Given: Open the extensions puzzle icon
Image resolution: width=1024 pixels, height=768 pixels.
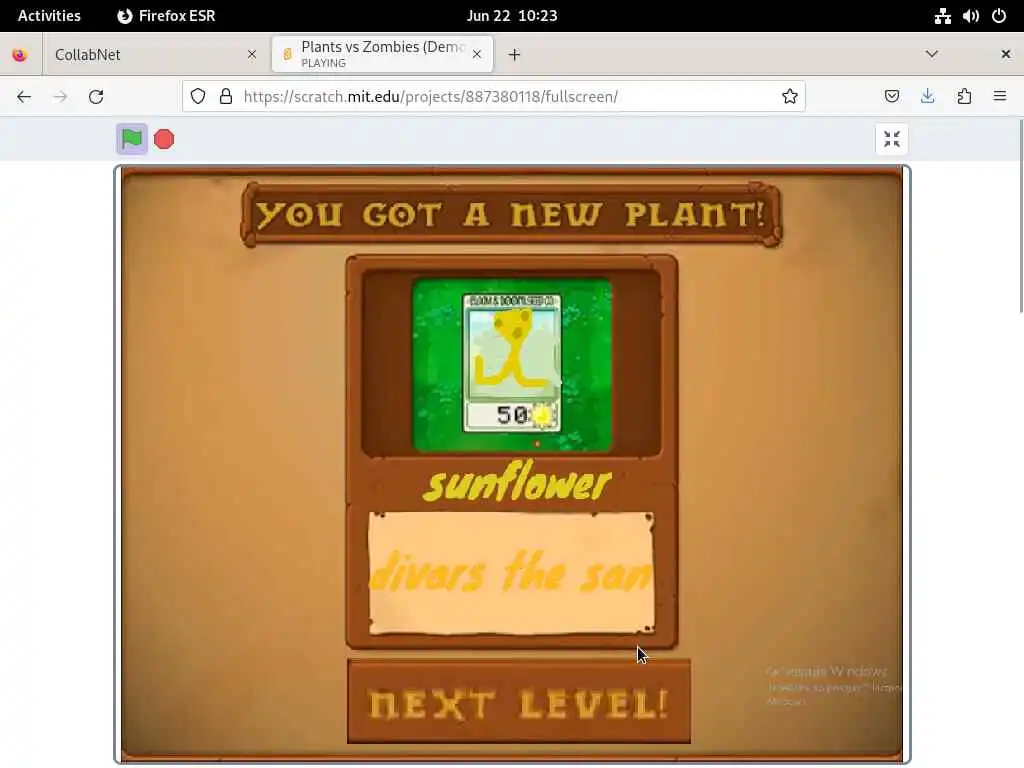Looking at the screenshot, I should (964, 97).
